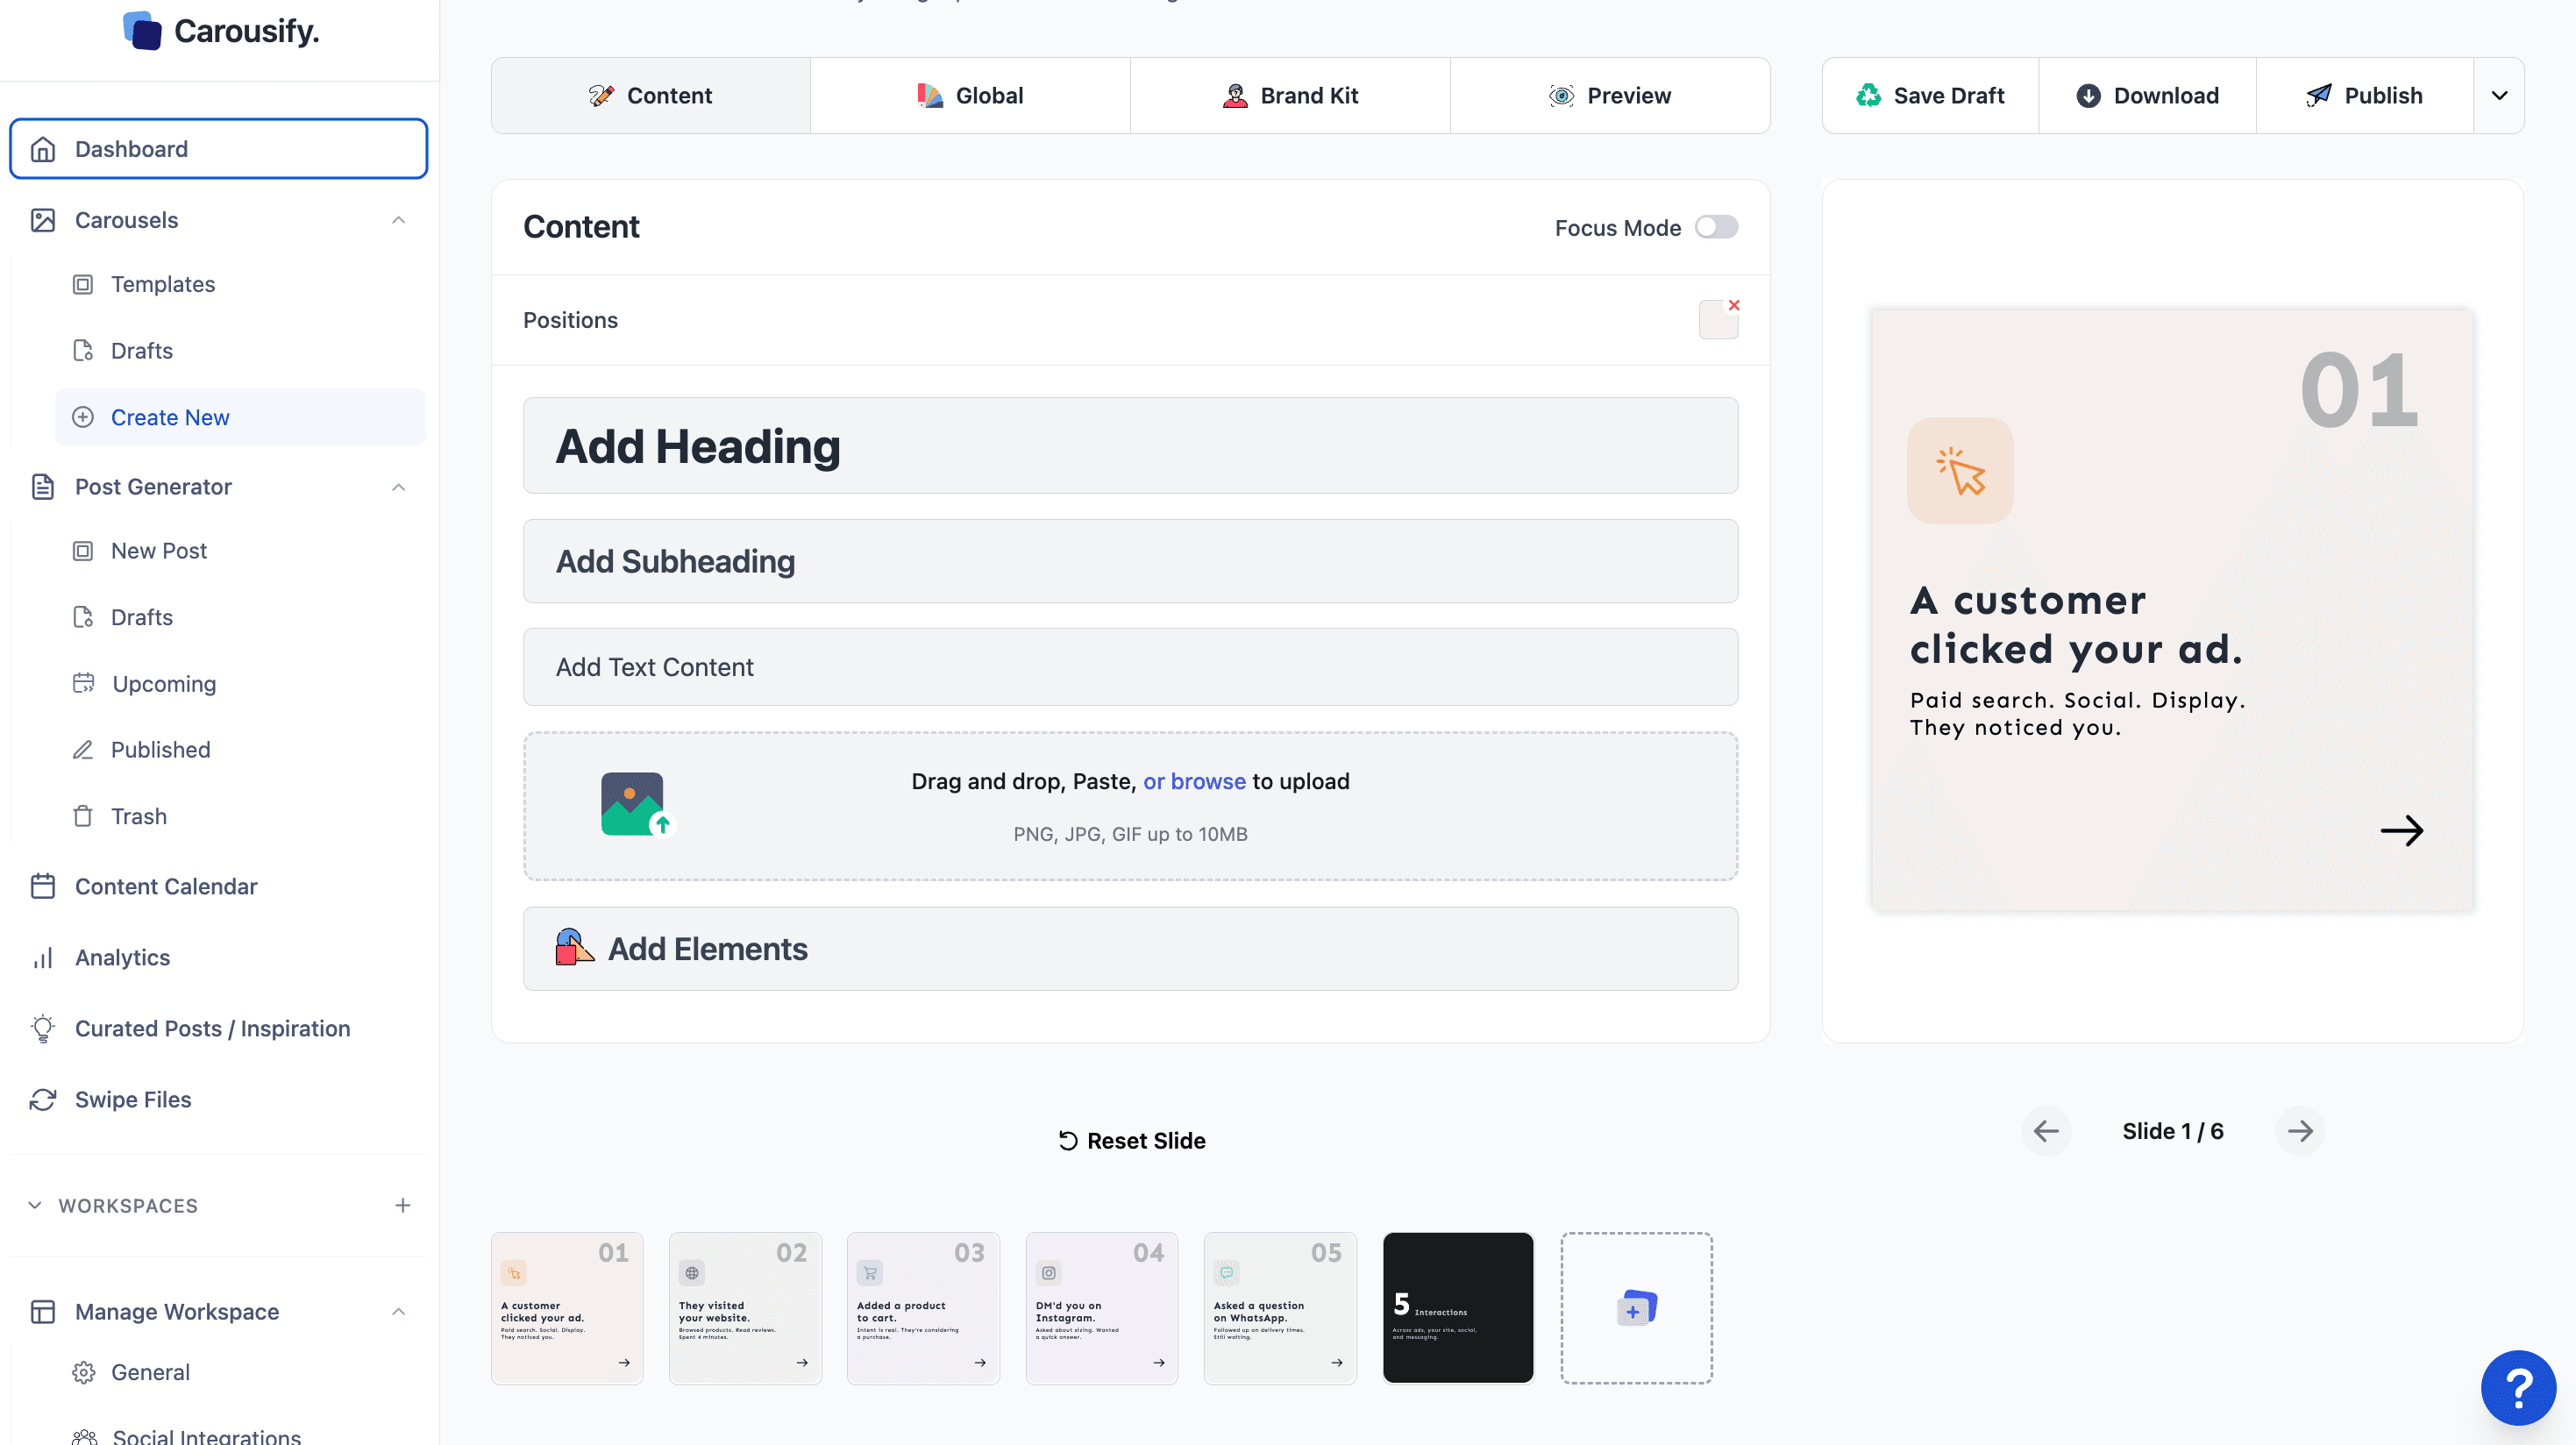The image size is (2576, 1445).
Task: Toggle the Focus Mode switch
Action: pyautogui.click(x=1716, y=227)
